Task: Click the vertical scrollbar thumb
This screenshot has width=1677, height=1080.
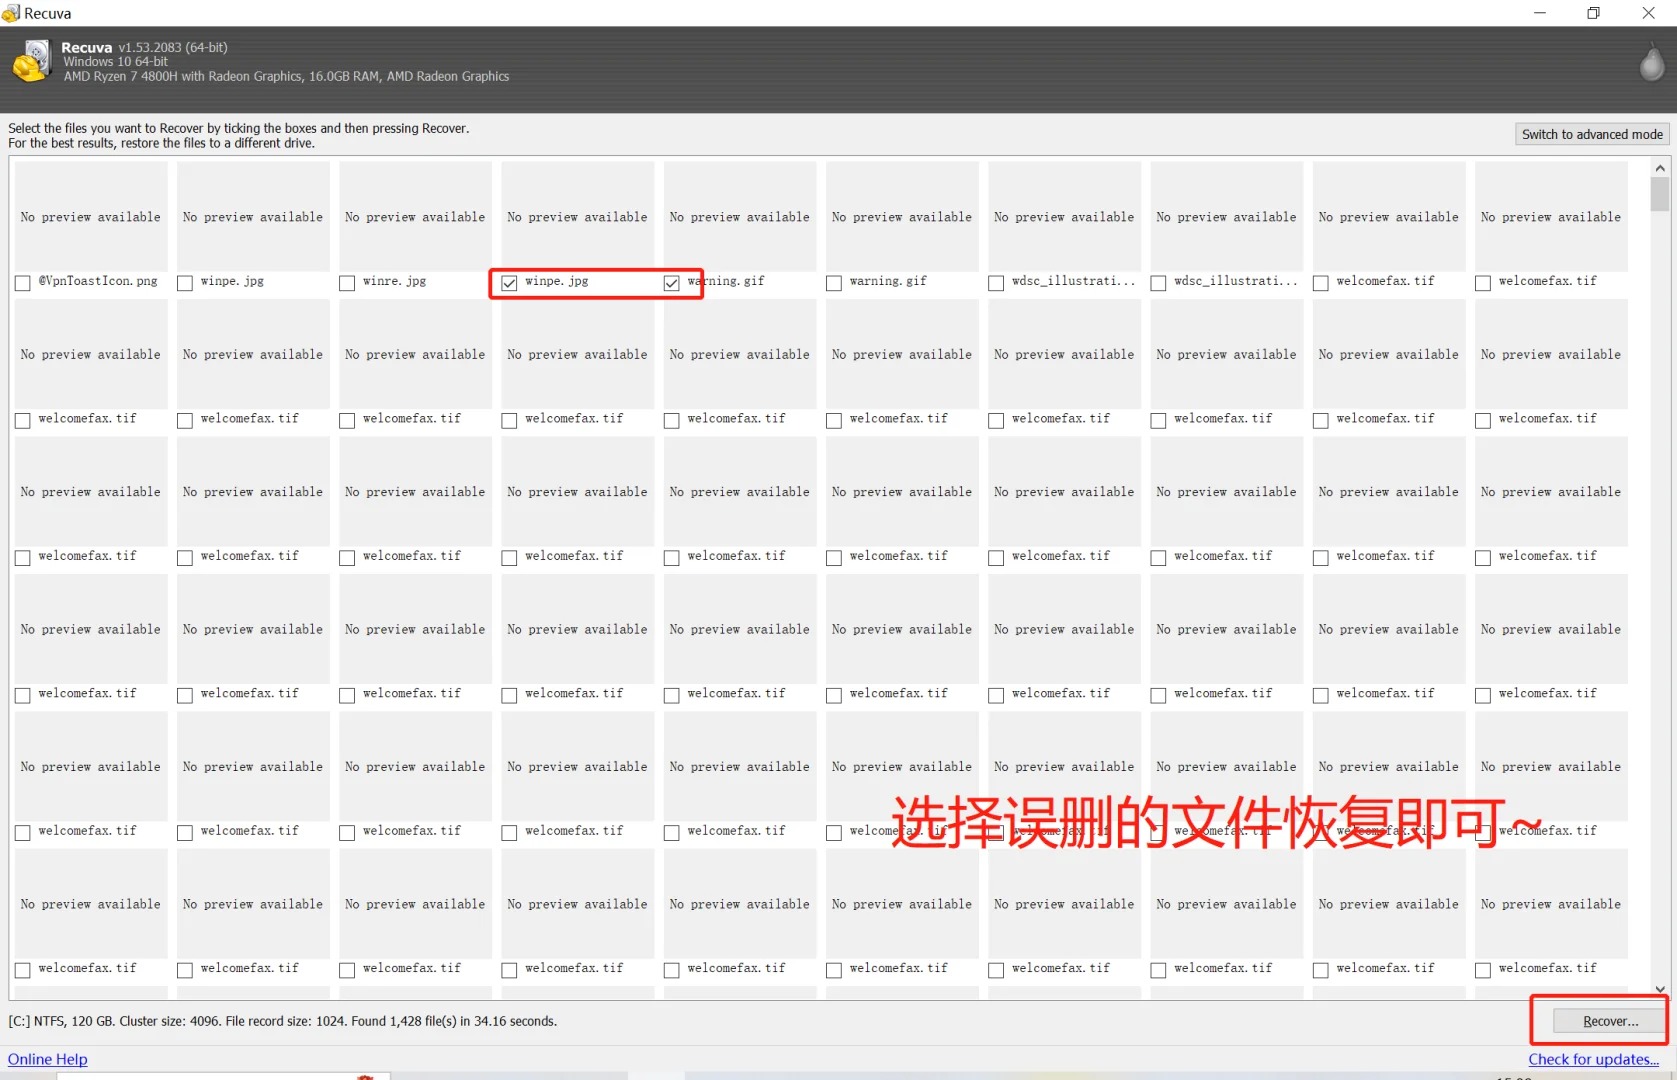Action: [x=1660, y=194]
